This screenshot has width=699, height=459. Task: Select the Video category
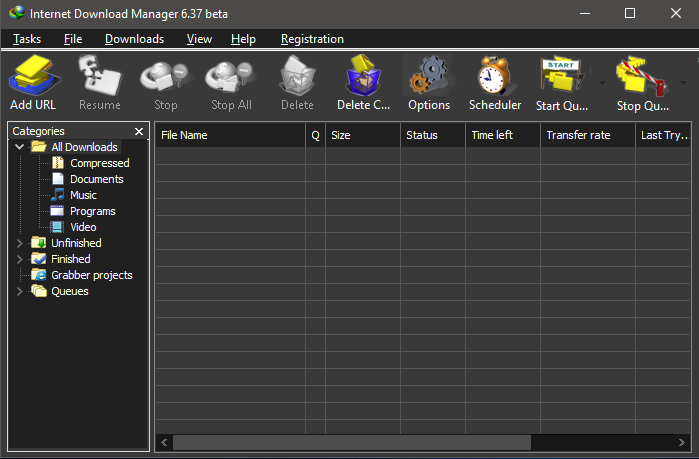click(83, 227)
